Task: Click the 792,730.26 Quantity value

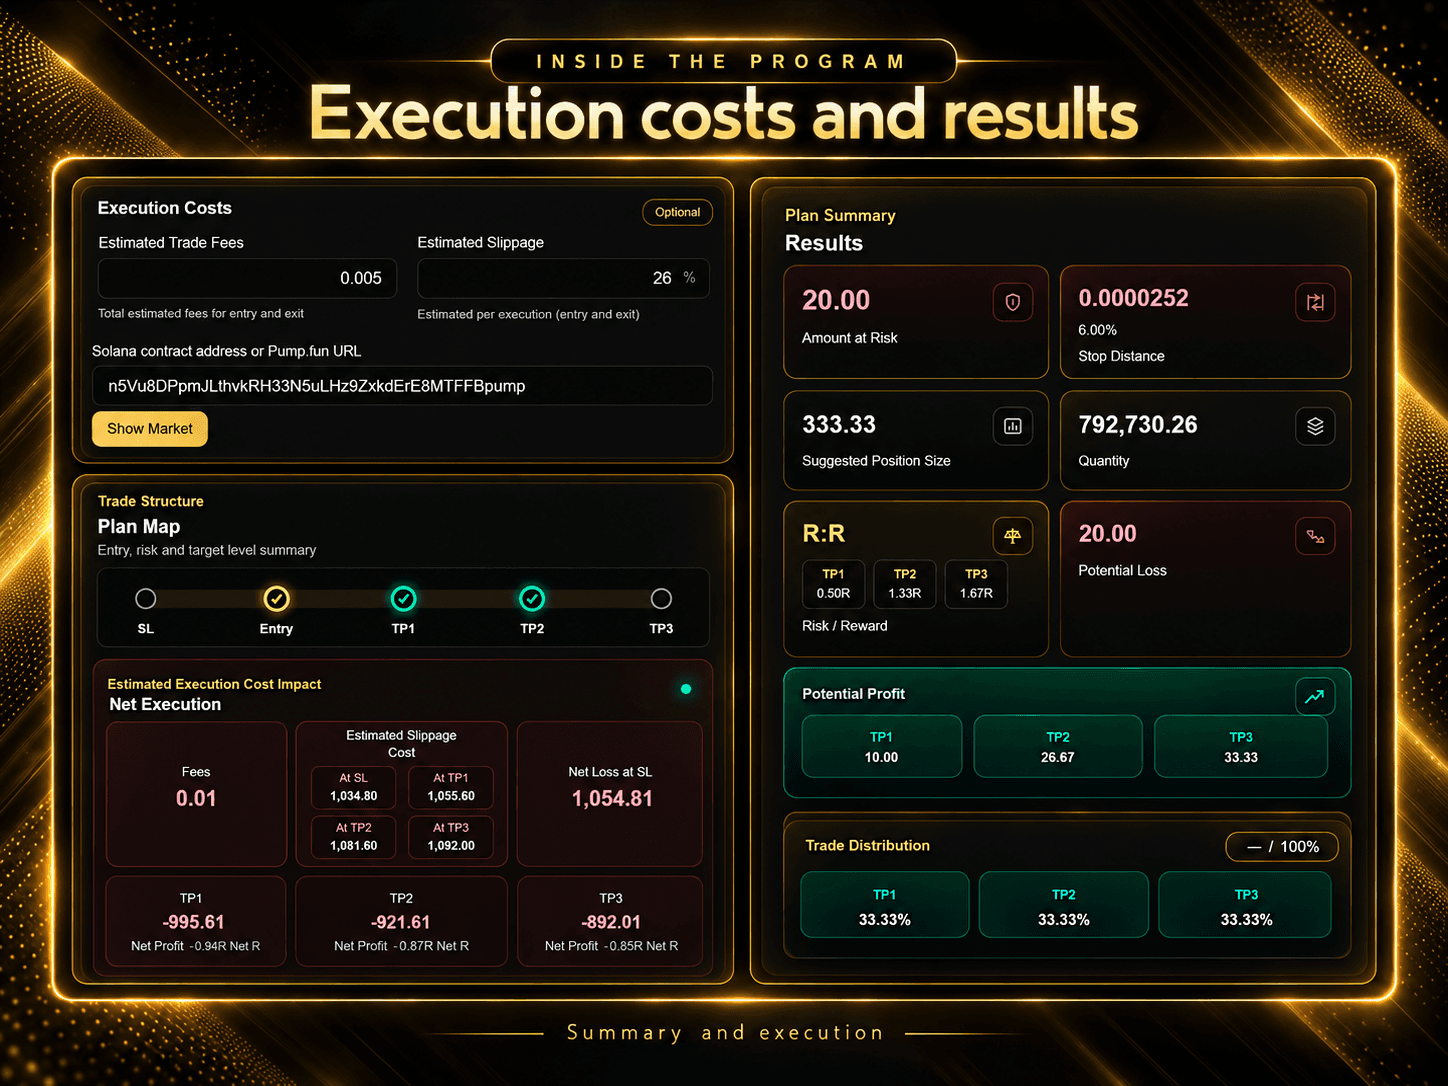Action: [1138, 425]
